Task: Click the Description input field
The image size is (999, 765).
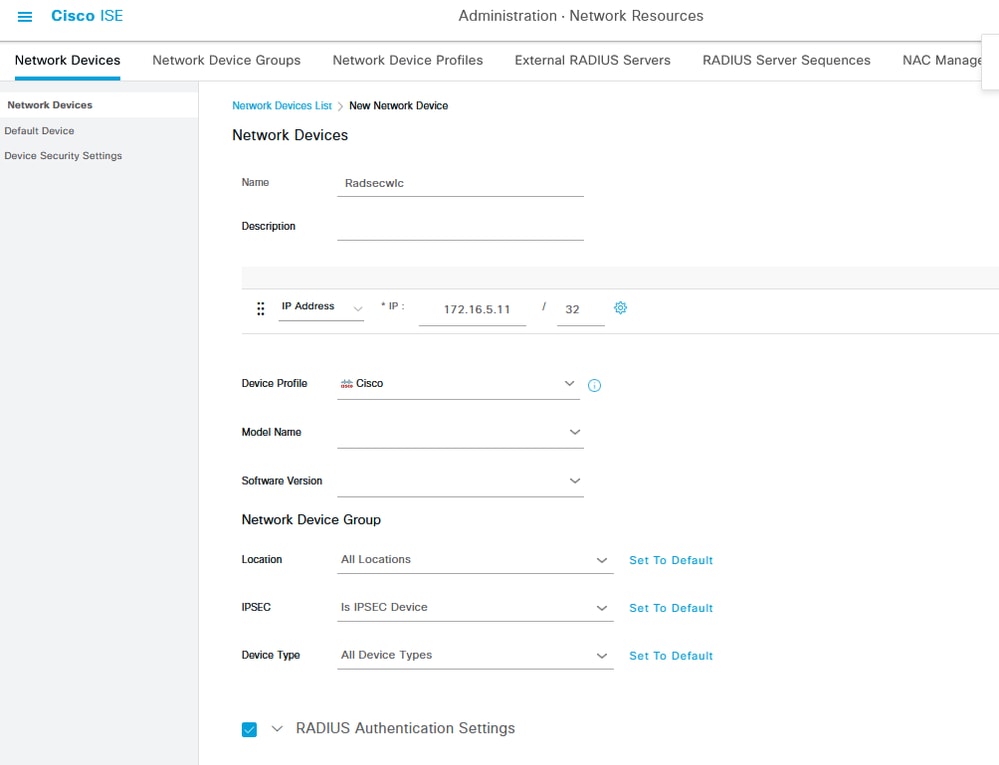Action: (460, 227)
